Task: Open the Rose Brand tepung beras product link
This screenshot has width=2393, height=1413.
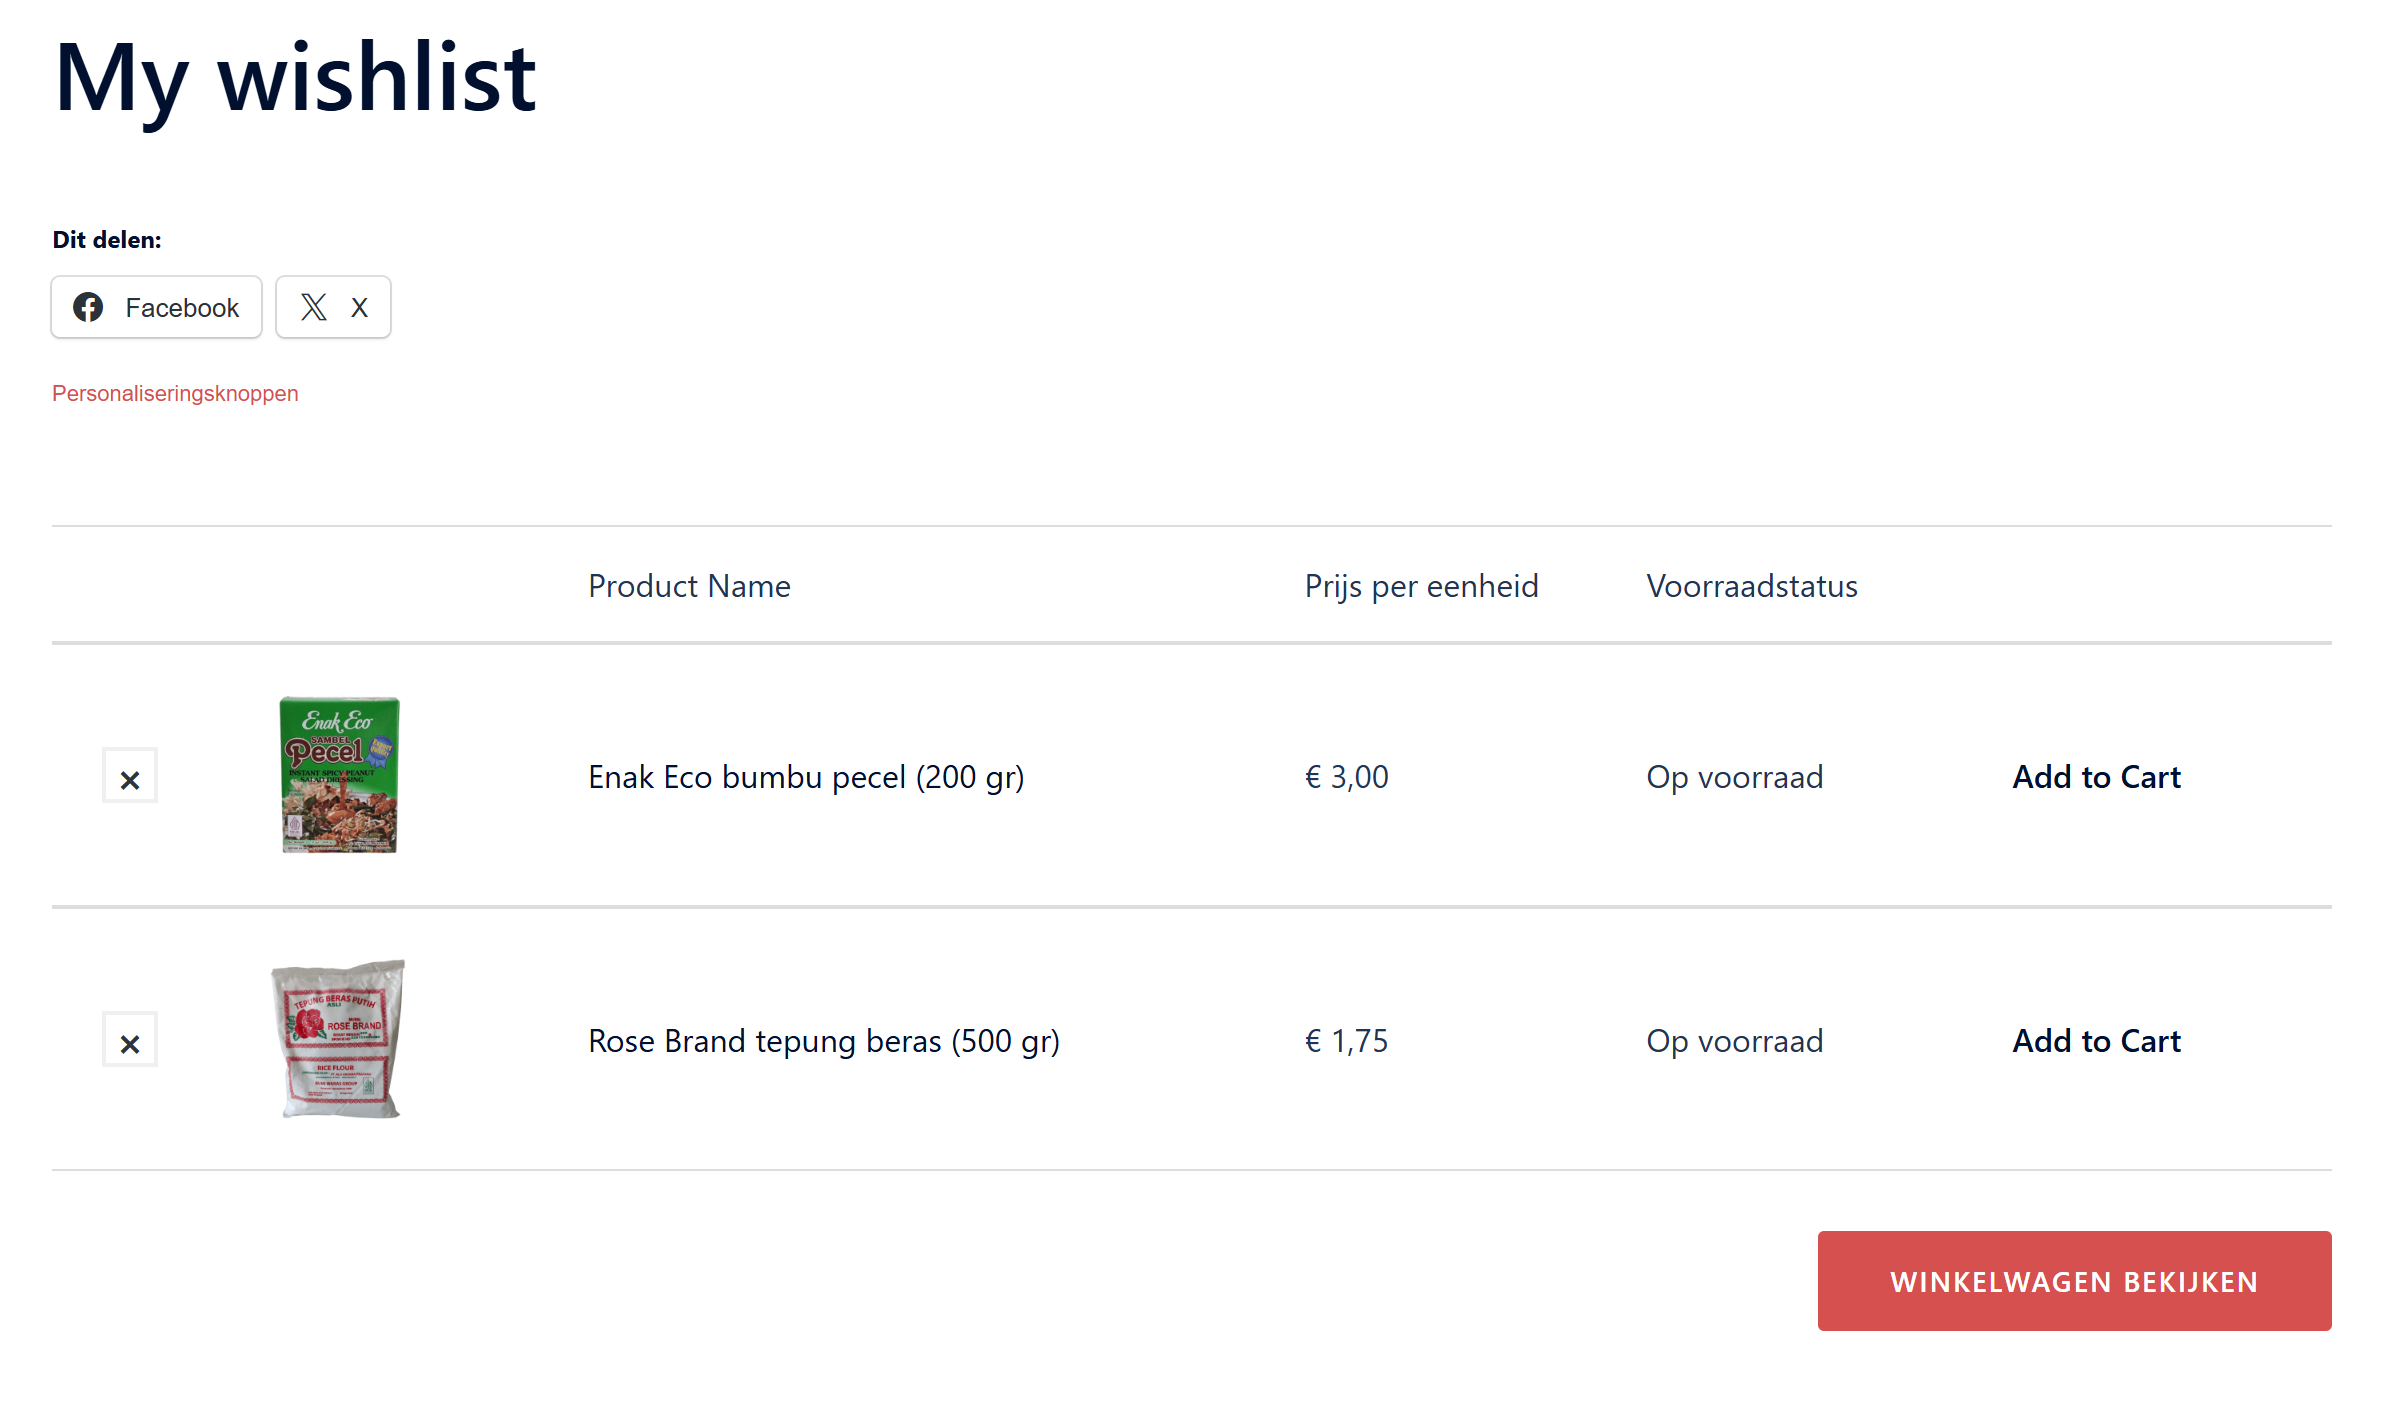Action: pyautogui.click(x=824, y=1041)
